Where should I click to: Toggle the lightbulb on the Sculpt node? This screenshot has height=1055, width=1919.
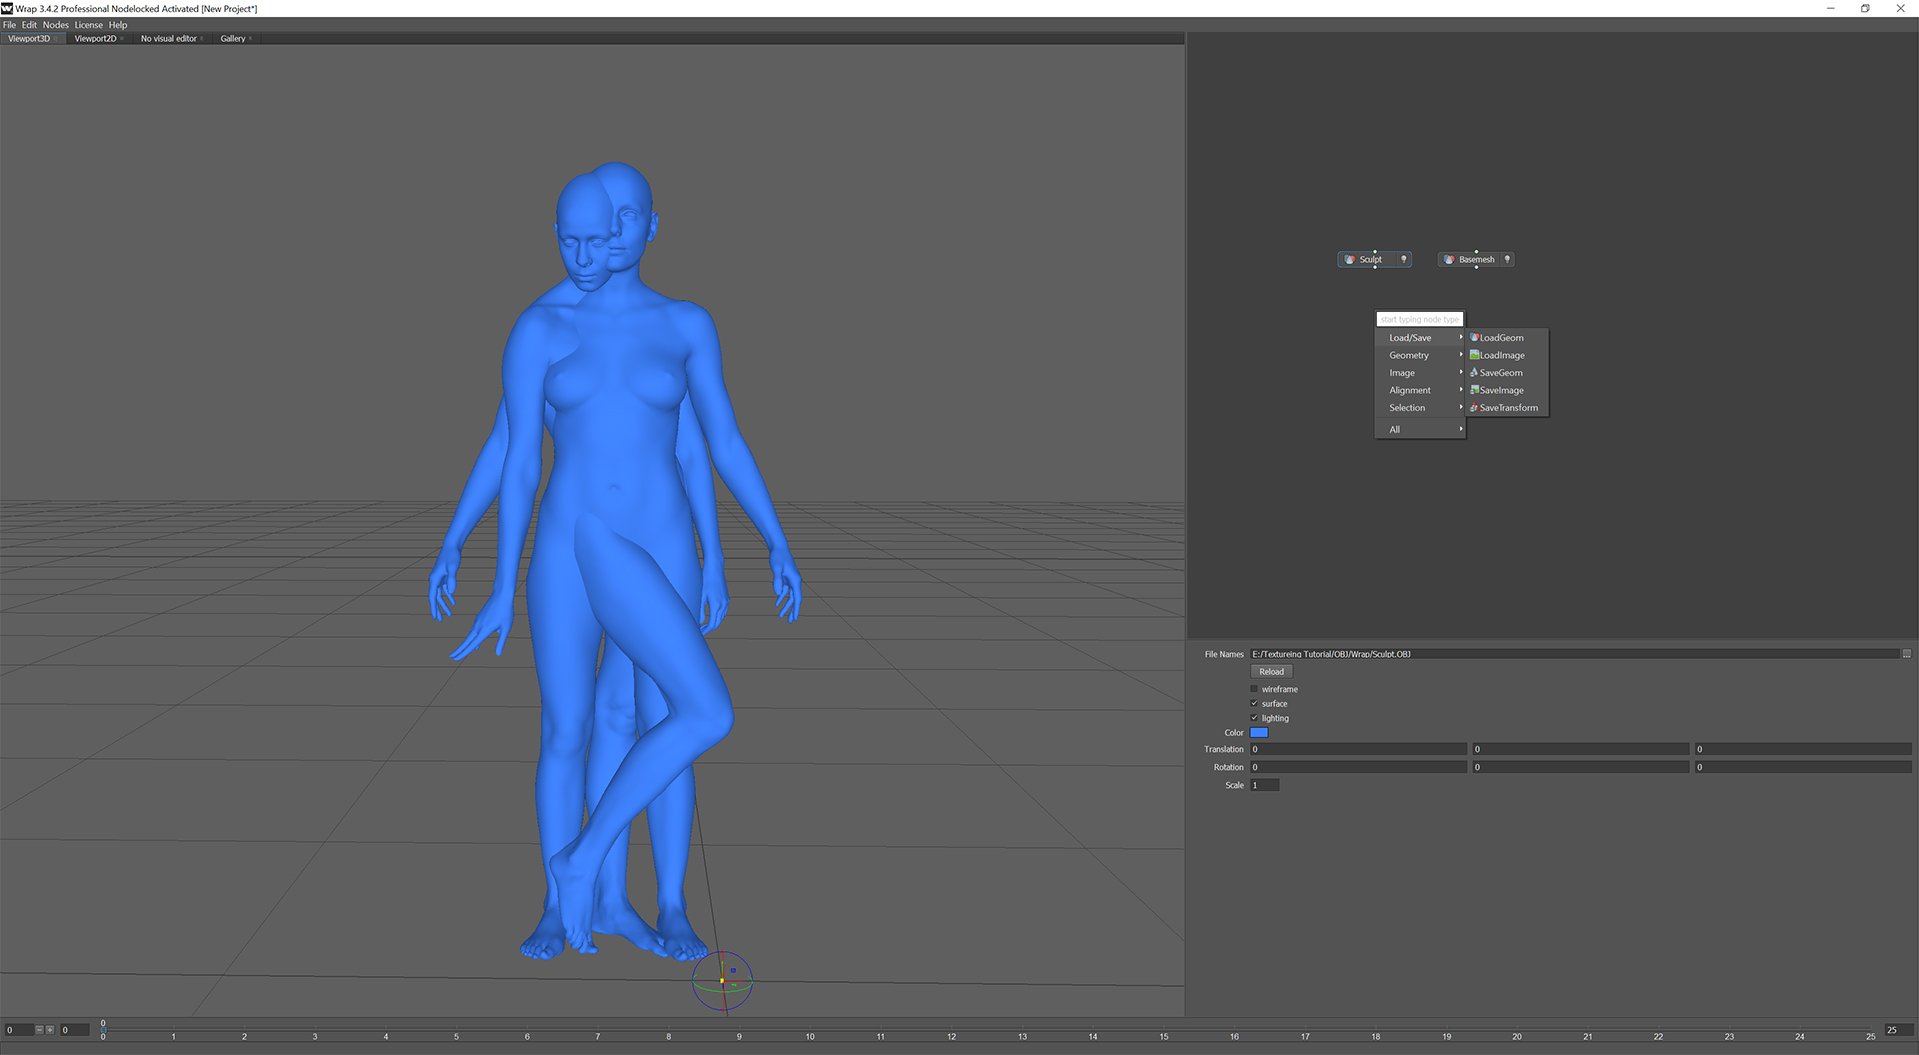point(1404,259)
